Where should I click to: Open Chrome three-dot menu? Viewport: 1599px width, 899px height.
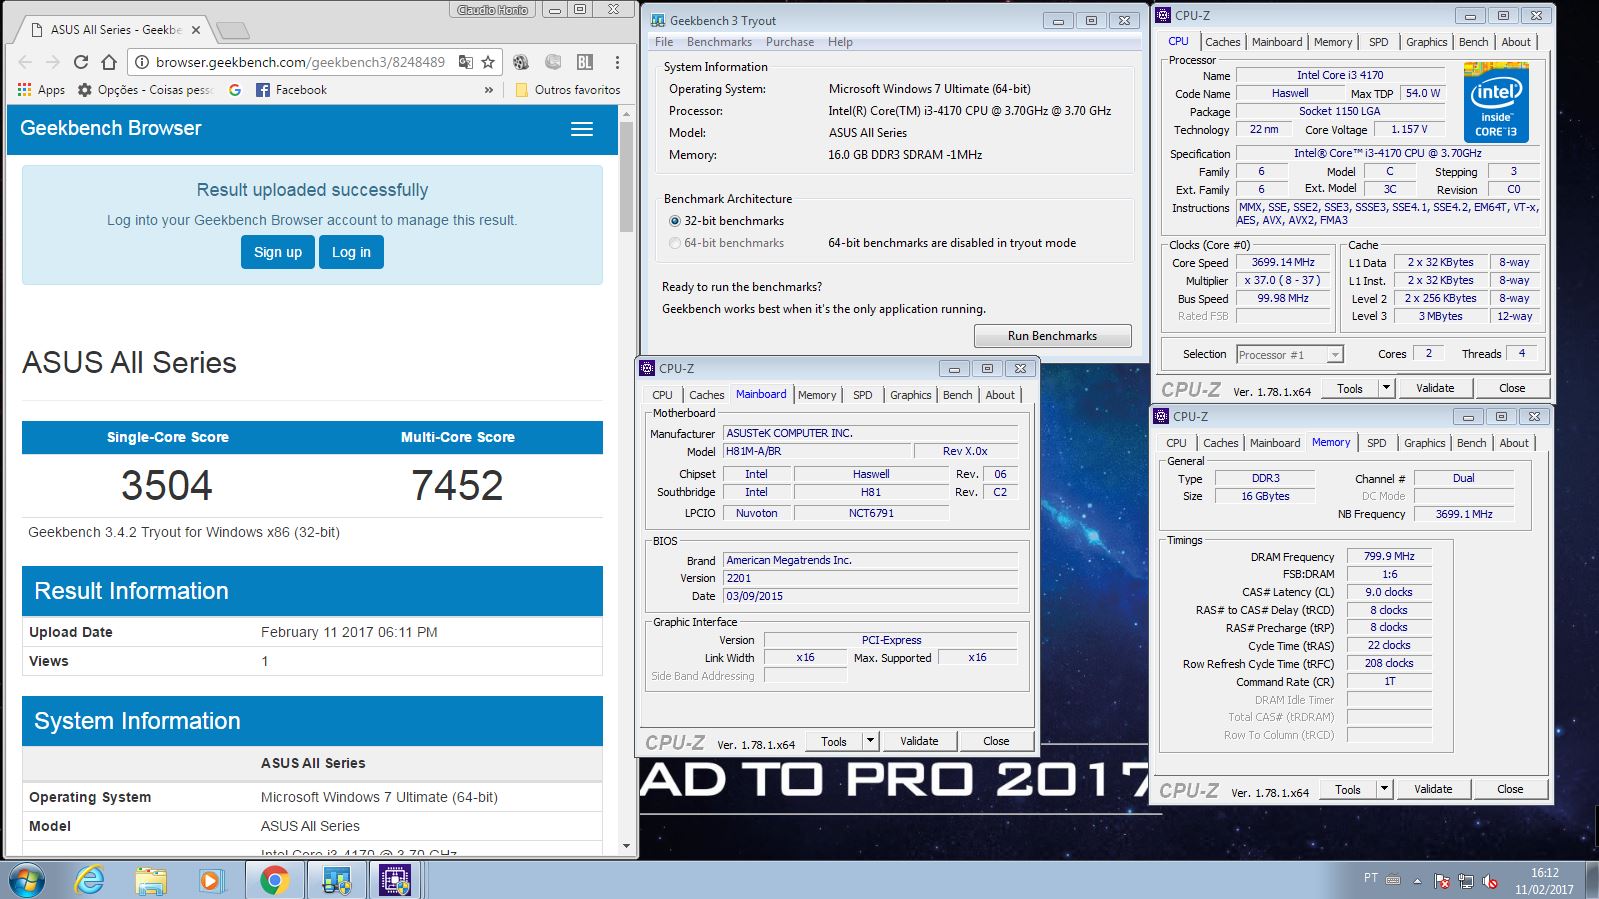coord(617,62)
